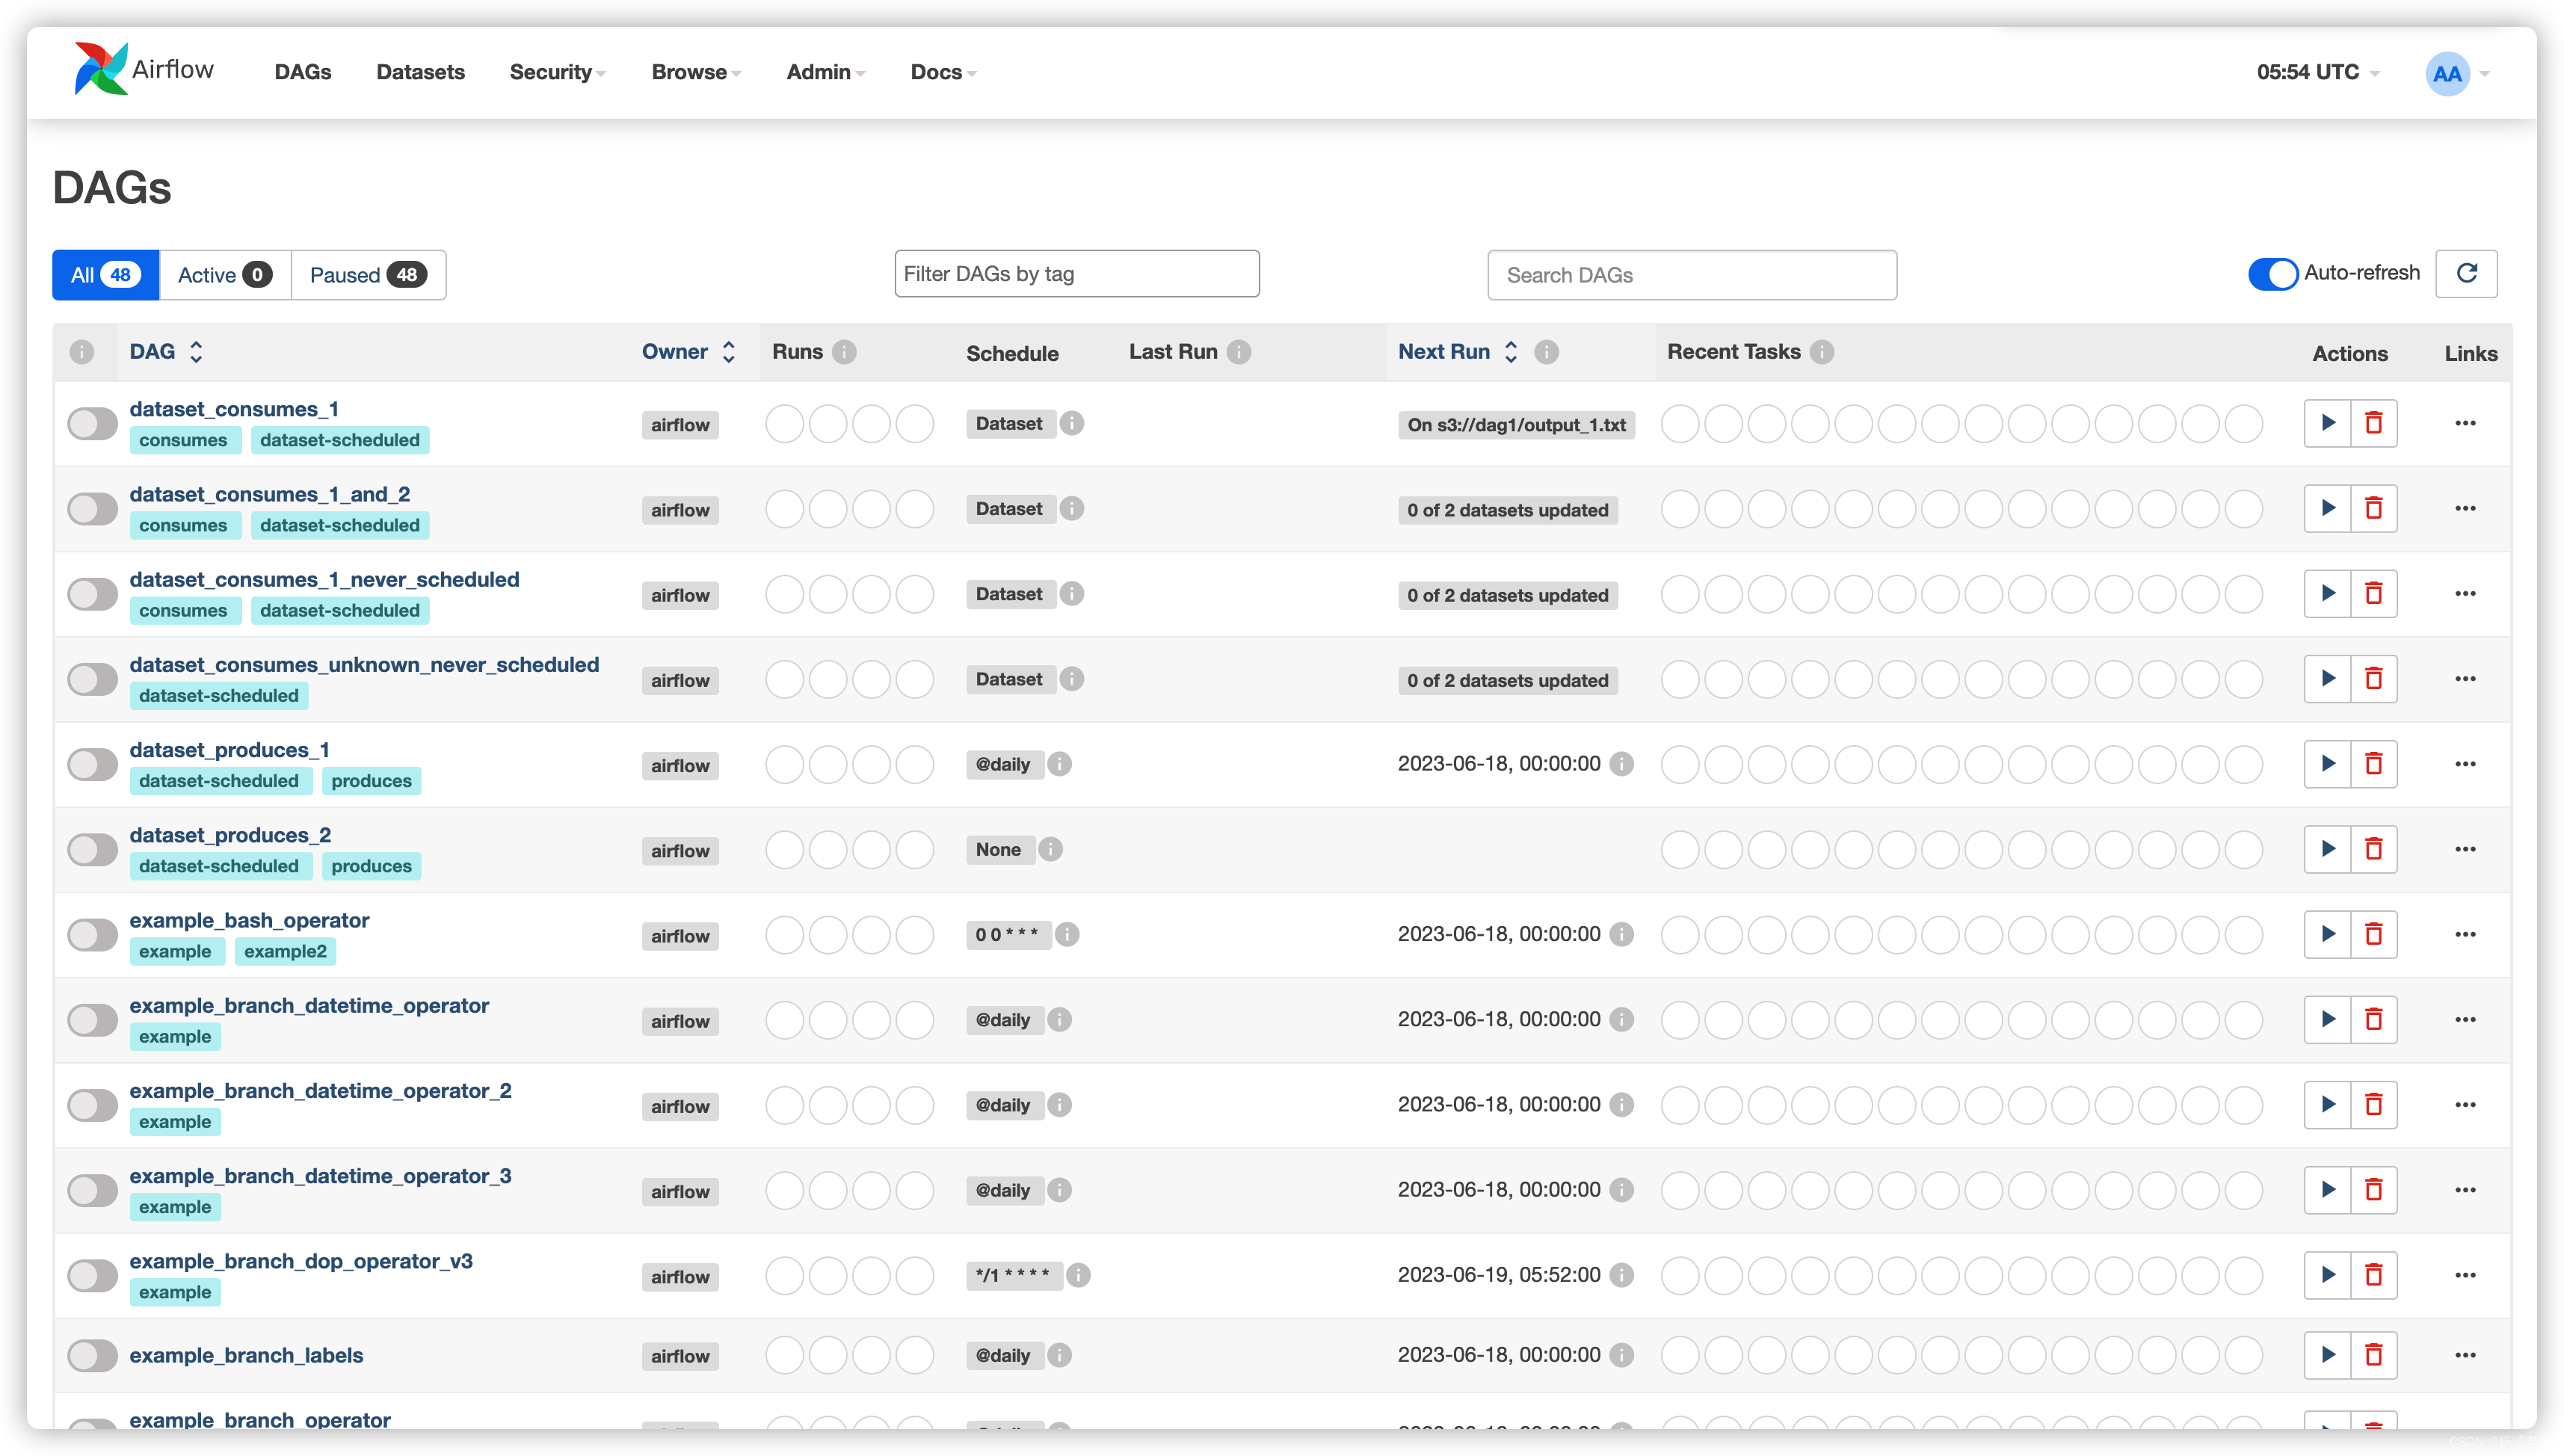This screenshot has height=1456, width=2564.
Task: Enable the dataset_produces_1 DAG toggle
Action: coord(92,765)
